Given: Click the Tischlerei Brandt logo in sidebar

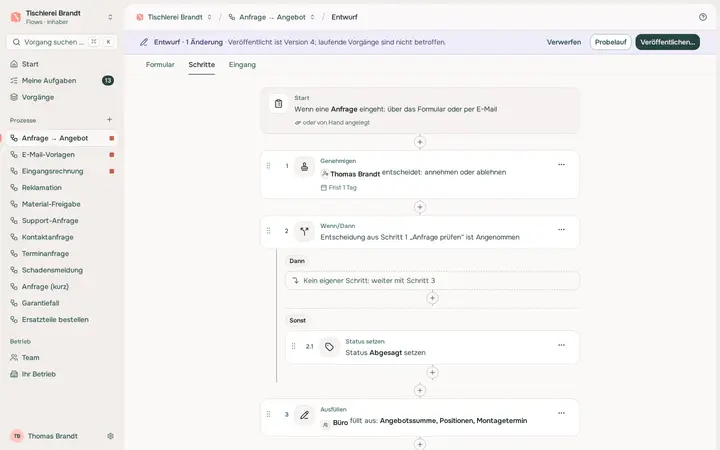Looking at the screenshot, I should pyautogui.click(x=16, y=17).
